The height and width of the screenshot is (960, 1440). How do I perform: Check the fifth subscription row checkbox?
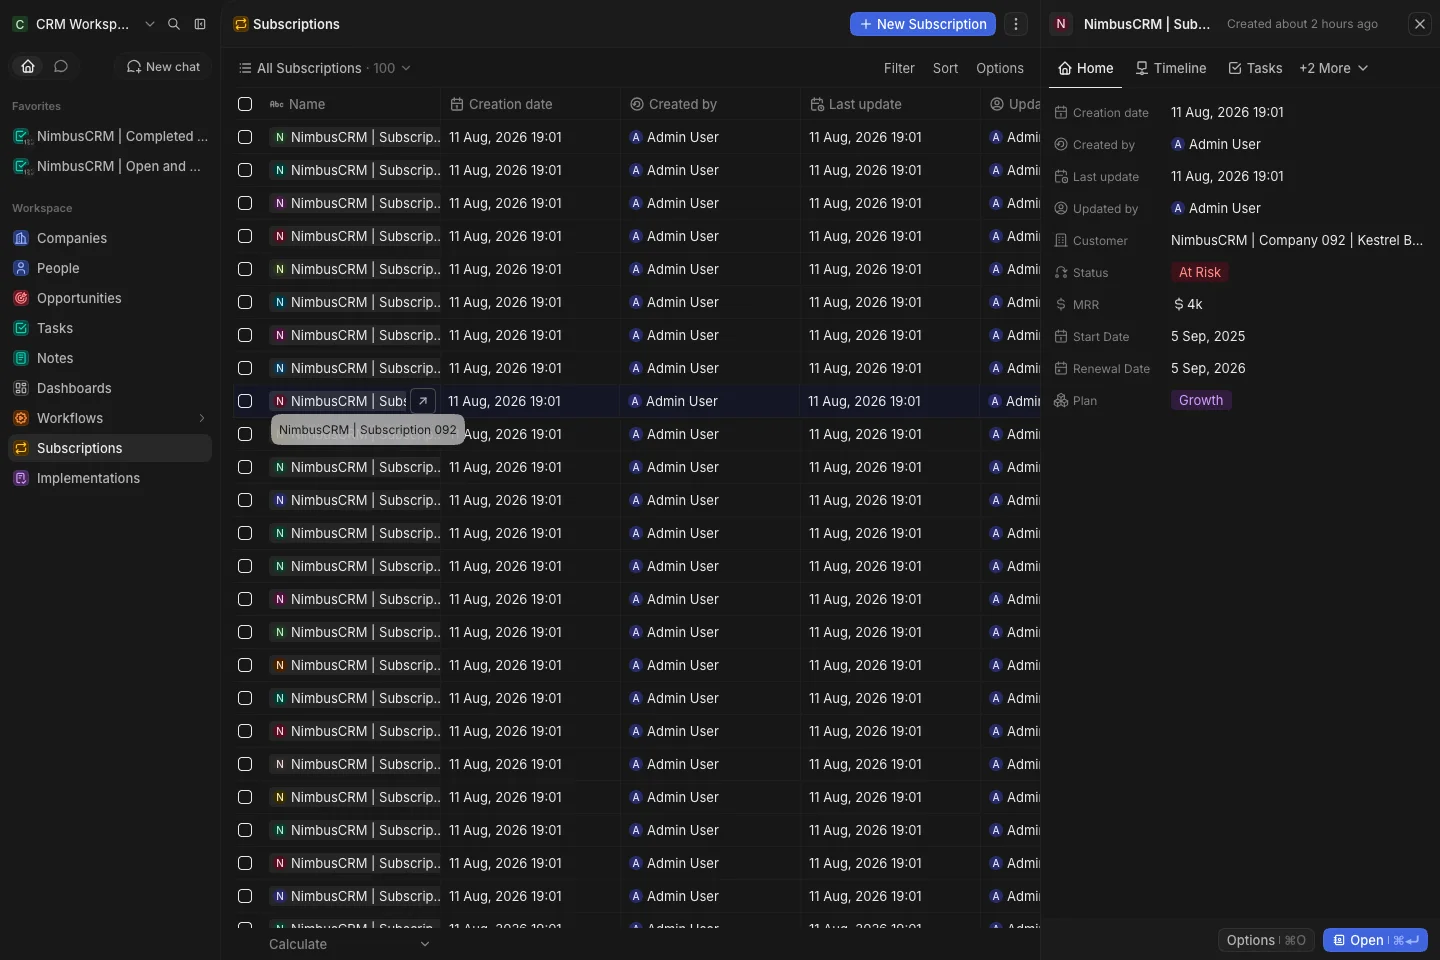(x=245, y=269)
